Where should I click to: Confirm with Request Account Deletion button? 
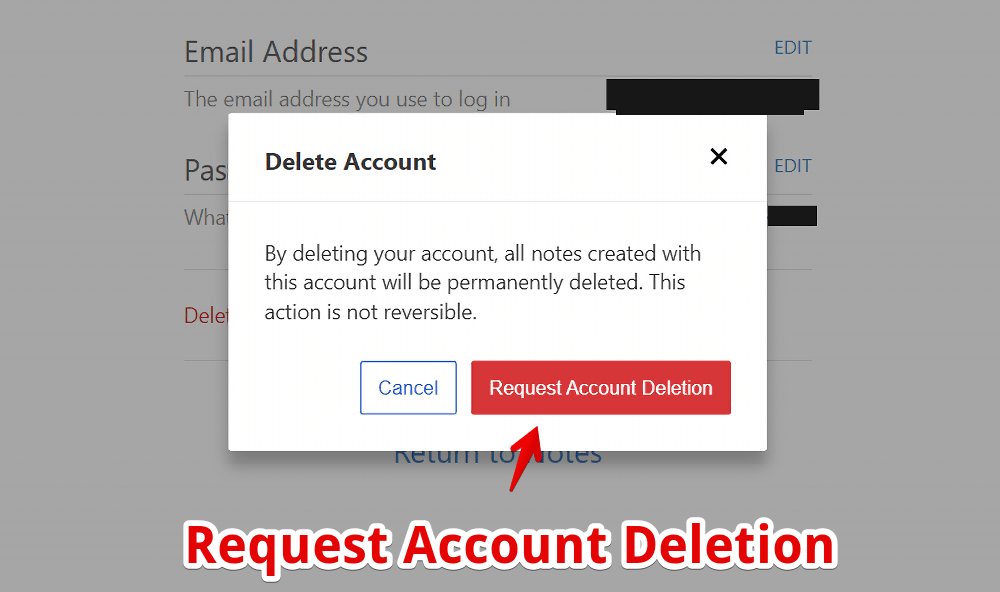tap(601, 387)
